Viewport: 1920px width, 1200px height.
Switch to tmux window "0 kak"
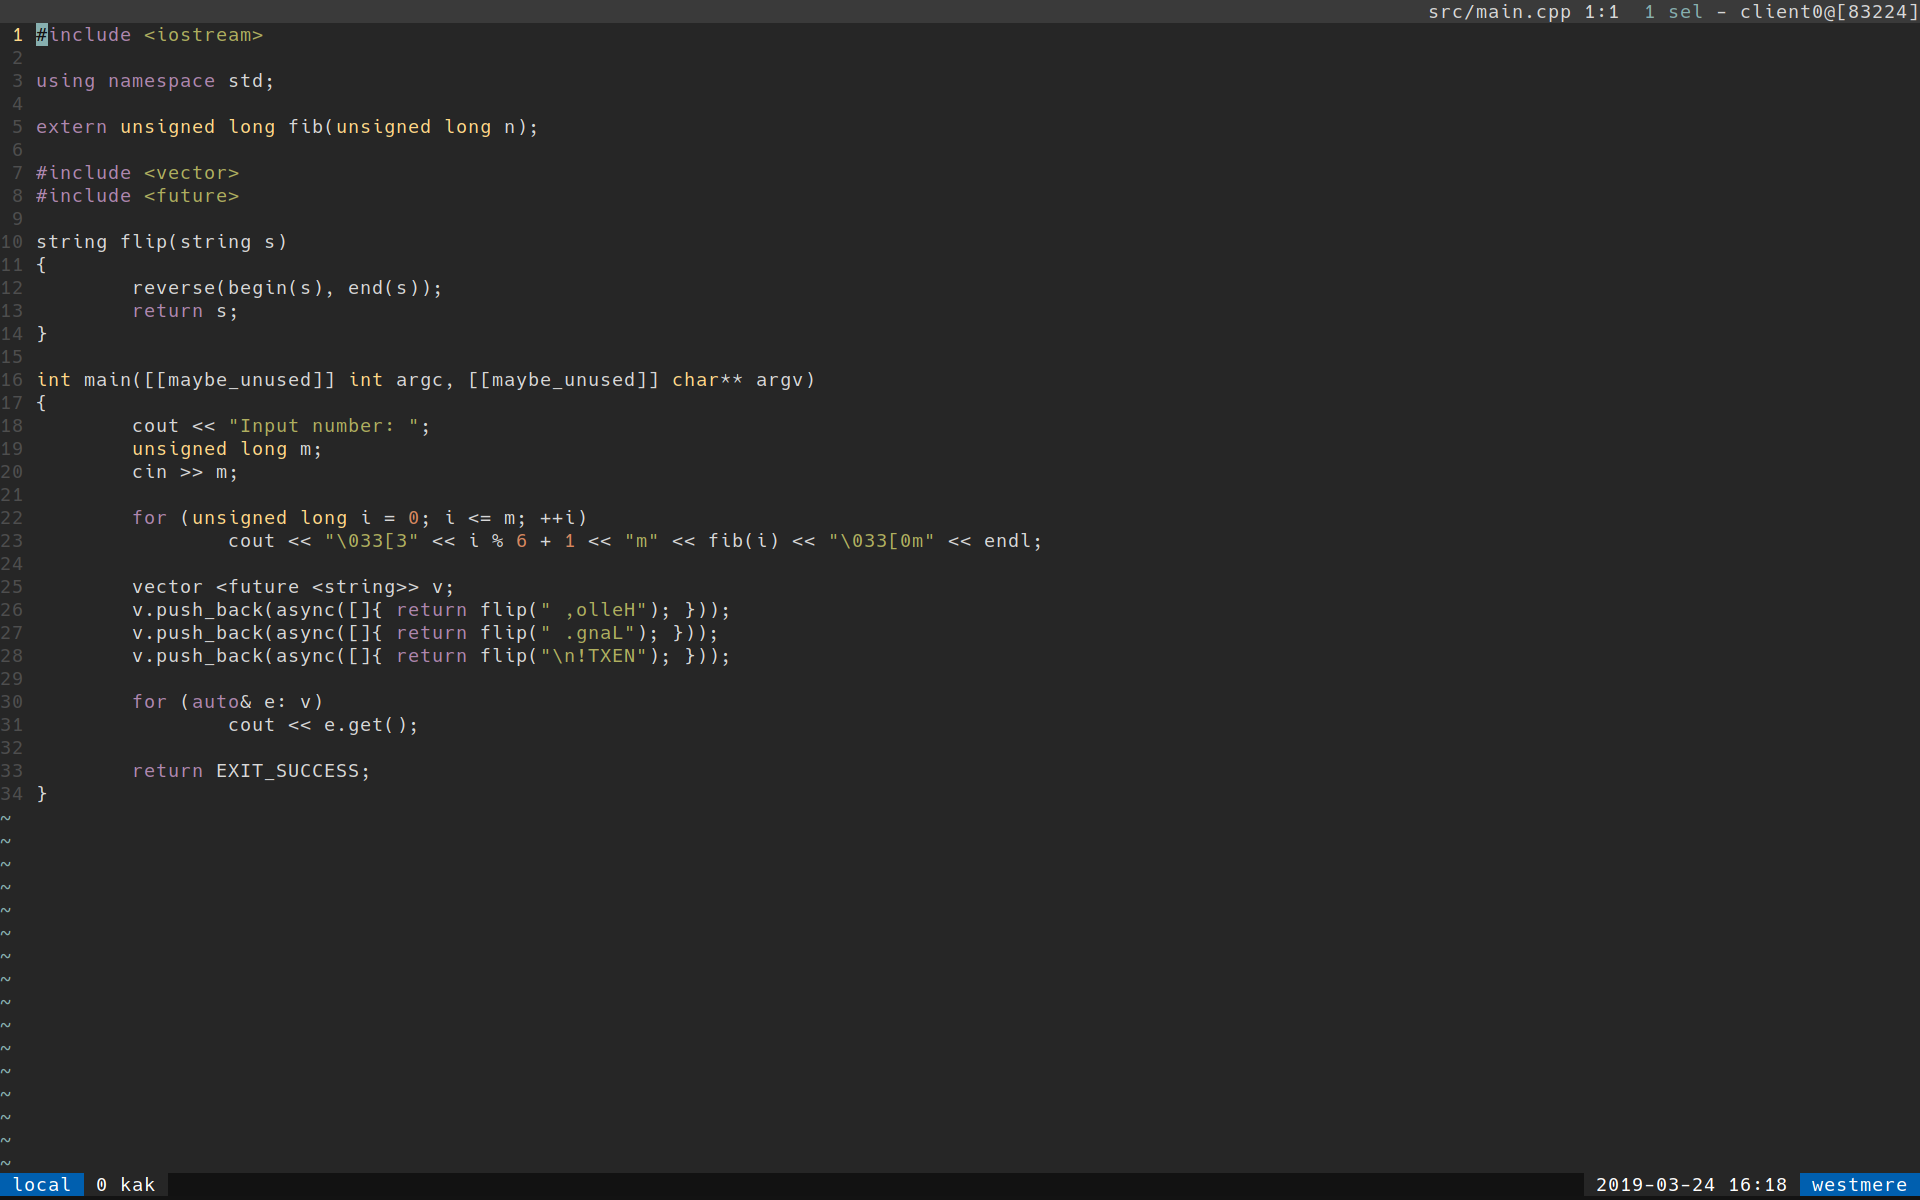[126, 1184]
